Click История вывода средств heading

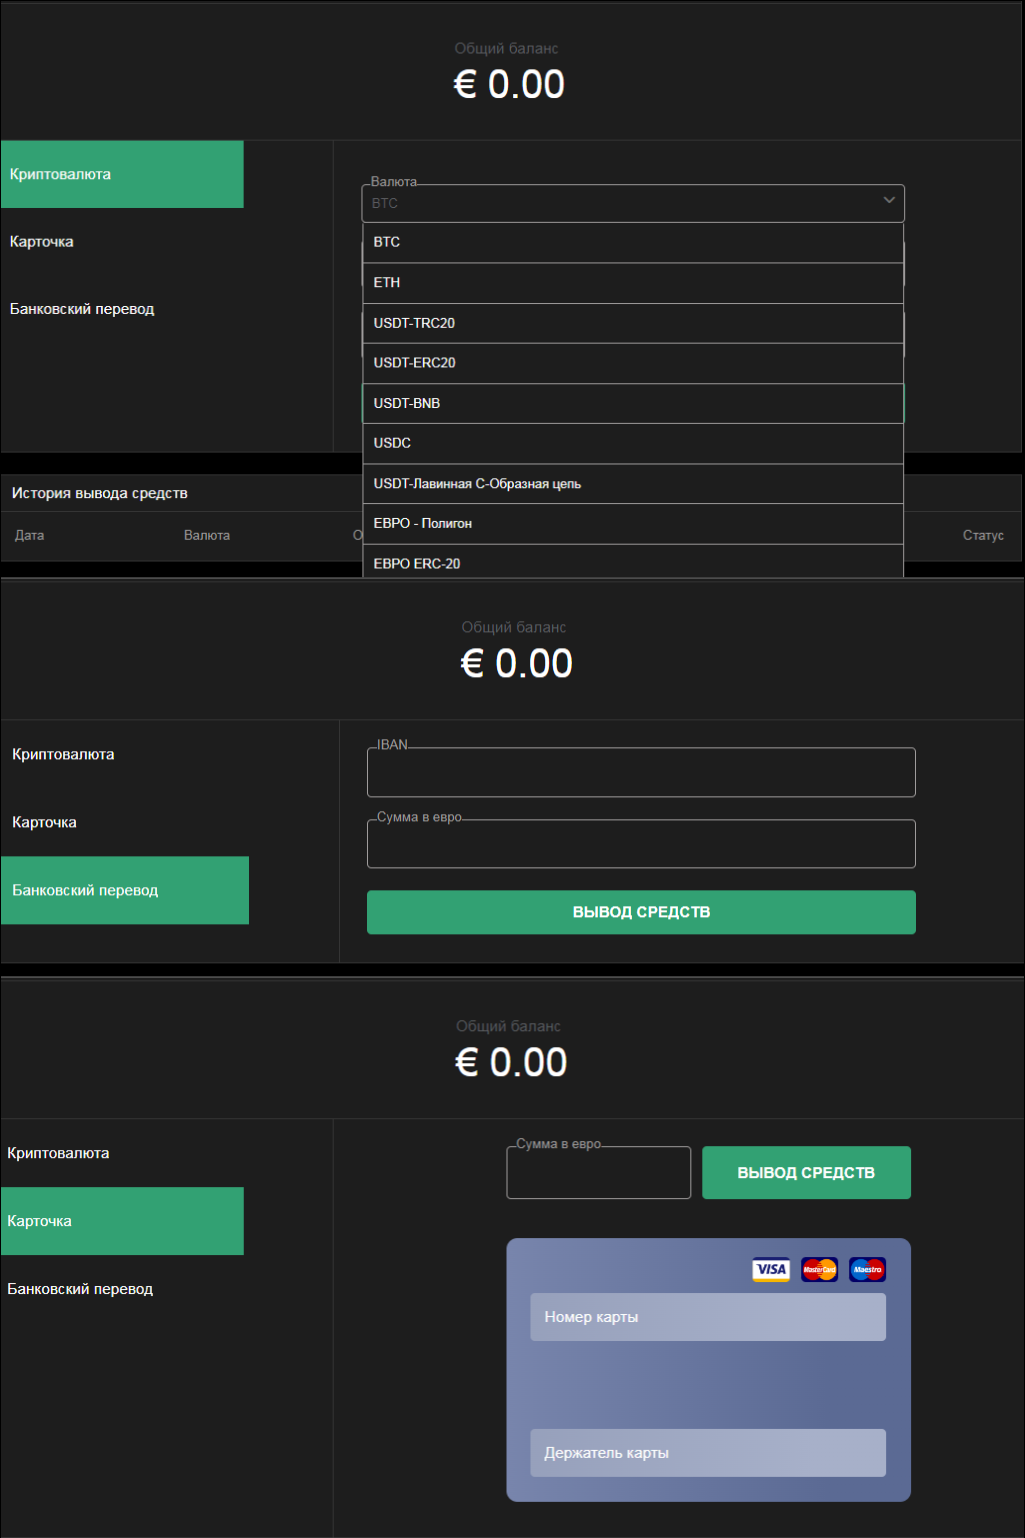point(100,493)
